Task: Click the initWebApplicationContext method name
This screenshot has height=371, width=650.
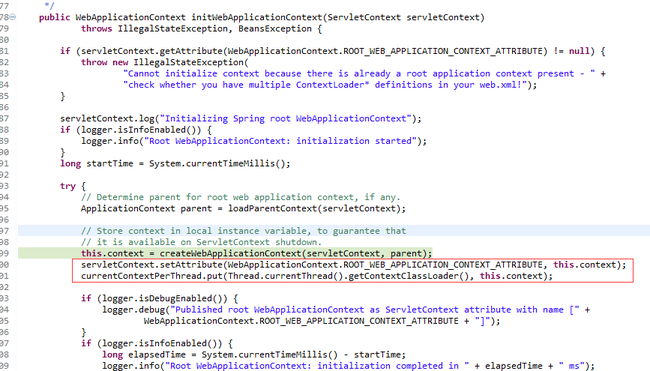Action: coord(257,17)
